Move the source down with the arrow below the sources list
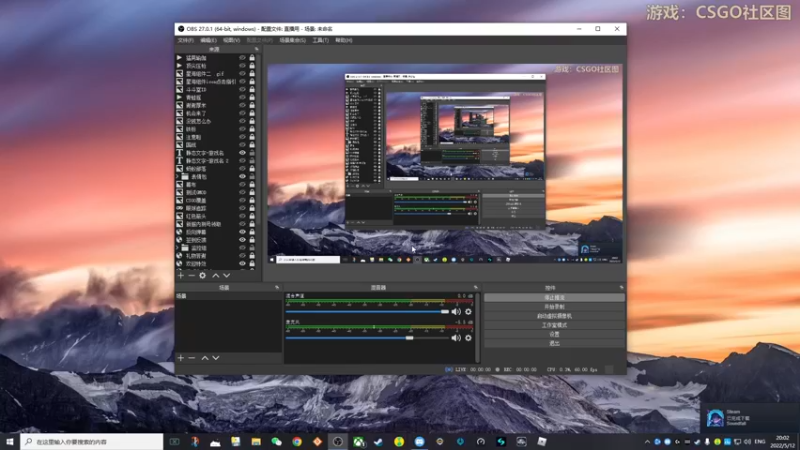The height and width of the screenshot is (450, 800). click(x=227, y=276)
